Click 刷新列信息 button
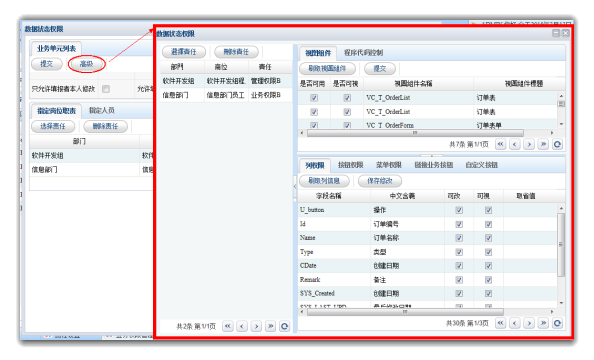Viewport: 594px width, 360px height. 324,181
